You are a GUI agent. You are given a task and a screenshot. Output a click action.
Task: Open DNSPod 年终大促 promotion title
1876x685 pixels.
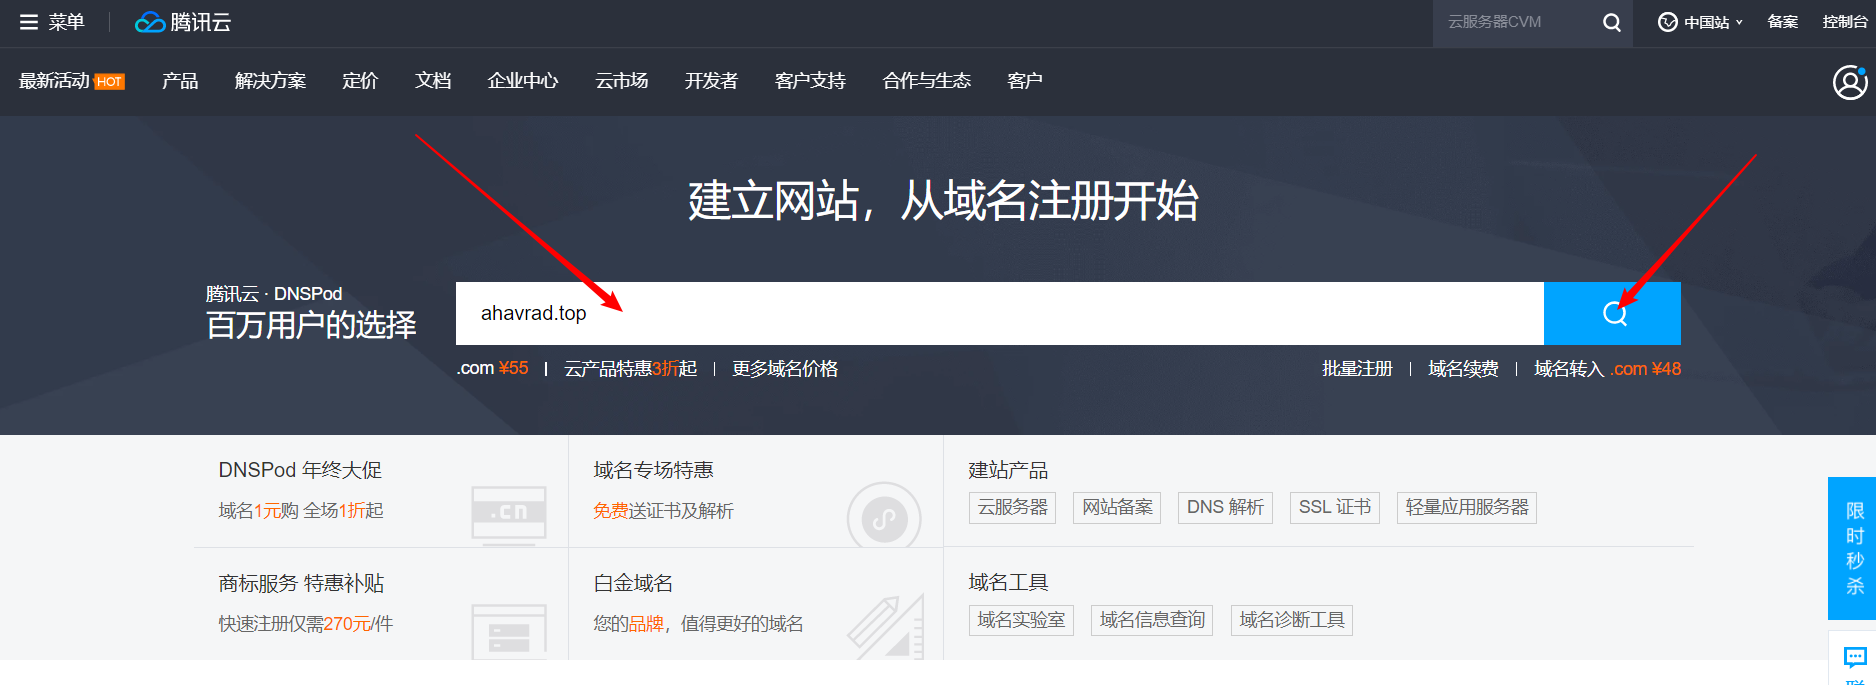pos(300,470)
